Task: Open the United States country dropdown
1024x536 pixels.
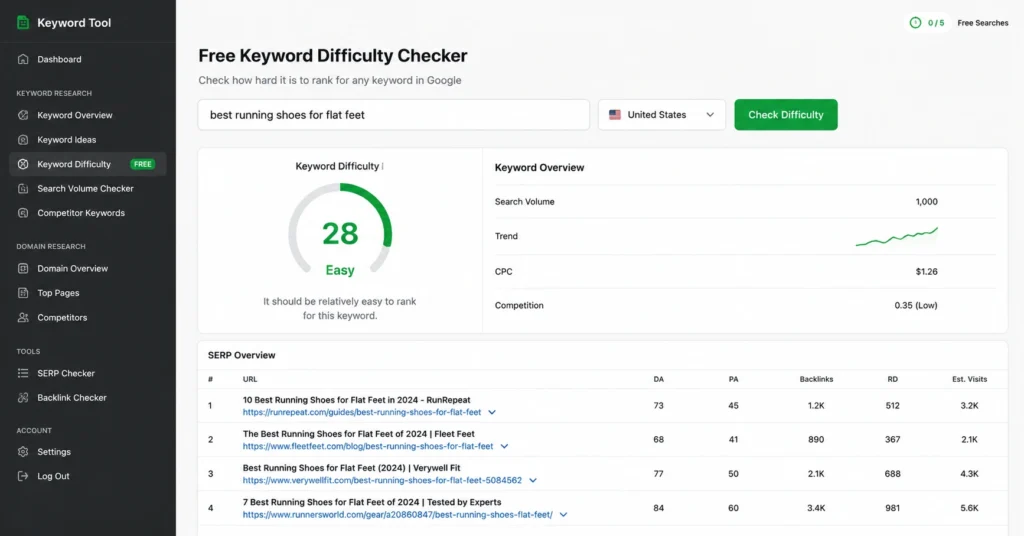Action: tap(662, 115)
